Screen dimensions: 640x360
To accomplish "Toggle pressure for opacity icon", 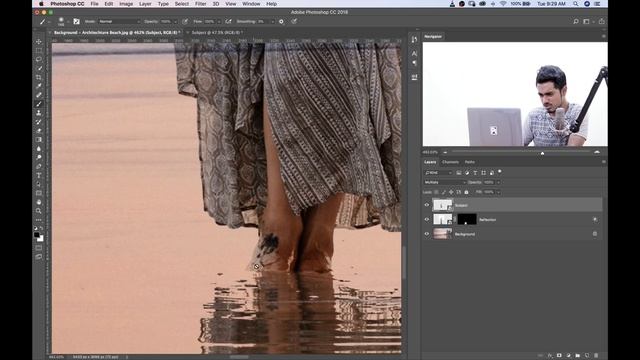I will [185, 21].
